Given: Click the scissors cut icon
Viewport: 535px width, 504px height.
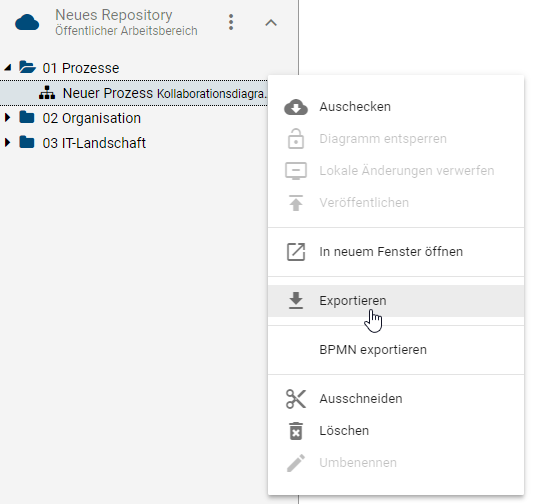Looking at the screenshot, I should pos(296,399).
